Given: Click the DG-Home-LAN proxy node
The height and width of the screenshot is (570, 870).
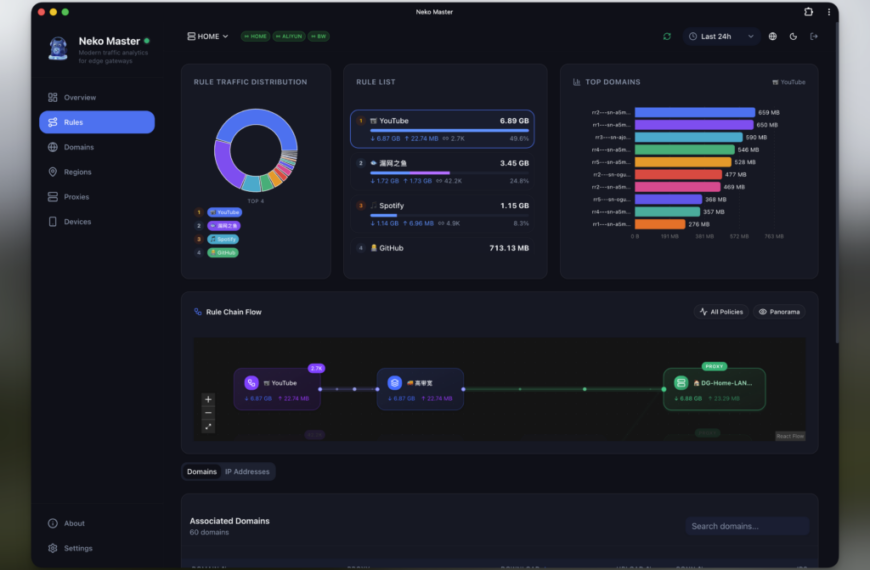Looking at the screenshot, I should tap(714, 389).
